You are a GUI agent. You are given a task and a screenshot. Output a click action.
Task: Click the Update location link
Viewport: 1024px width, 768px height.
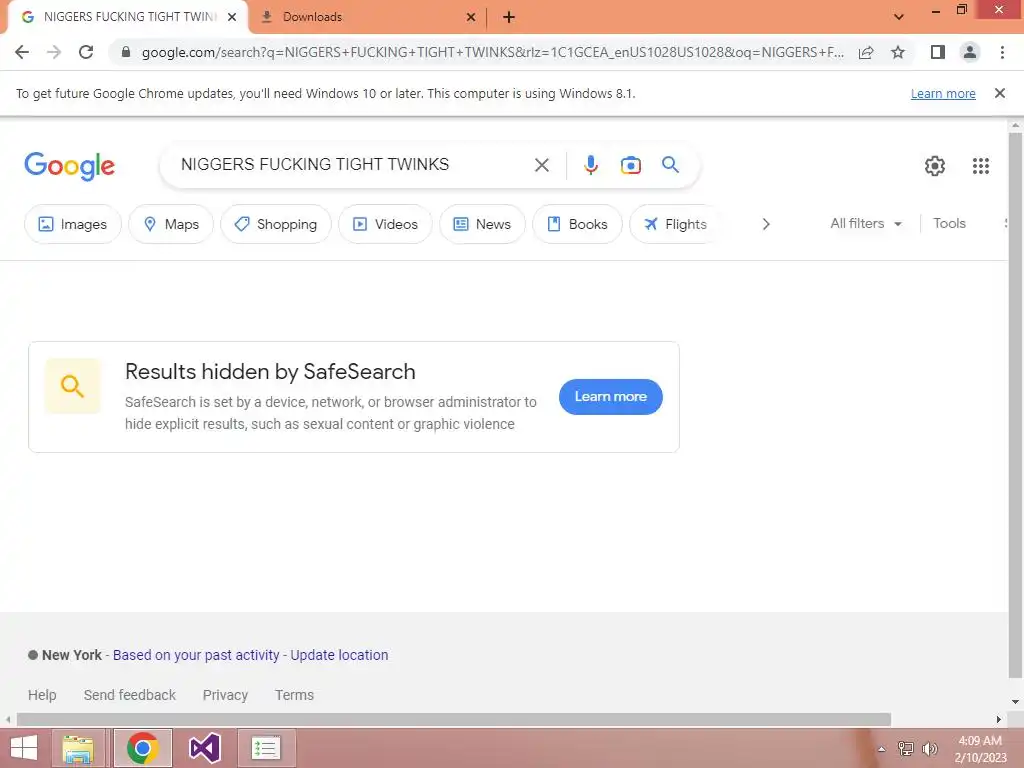(x=339, y=655)
